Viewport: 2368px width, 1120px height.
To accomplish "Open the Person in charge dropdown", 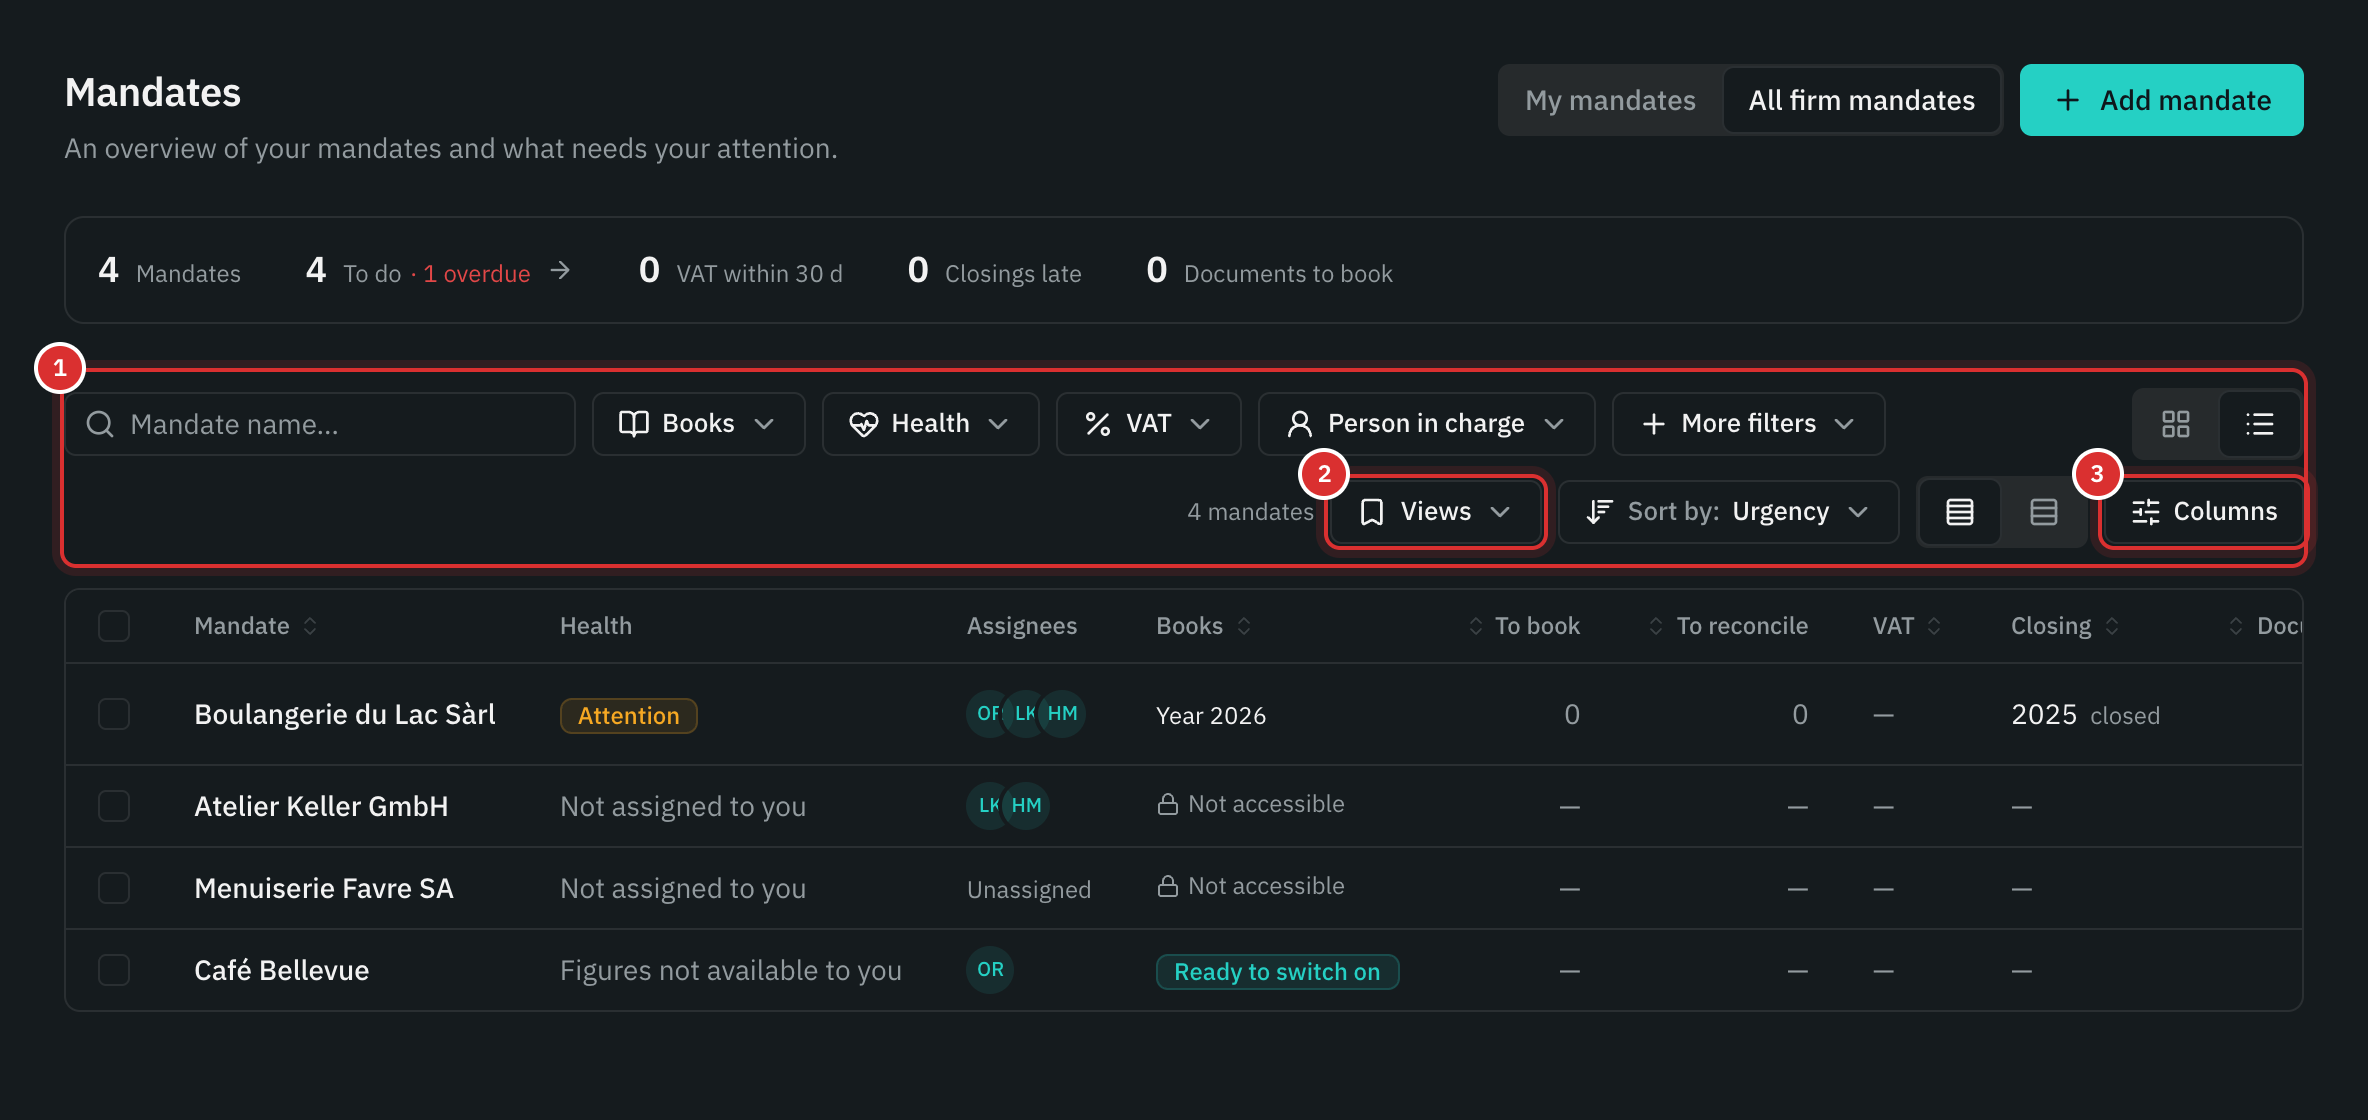I will click(x=1426, y=424).
